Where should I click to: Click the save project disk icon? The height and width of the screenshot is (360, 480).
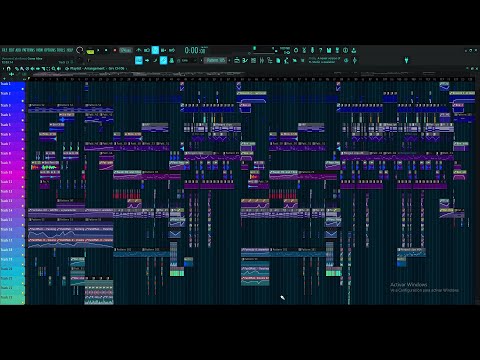pyautogui.click(x=329, y=50)
